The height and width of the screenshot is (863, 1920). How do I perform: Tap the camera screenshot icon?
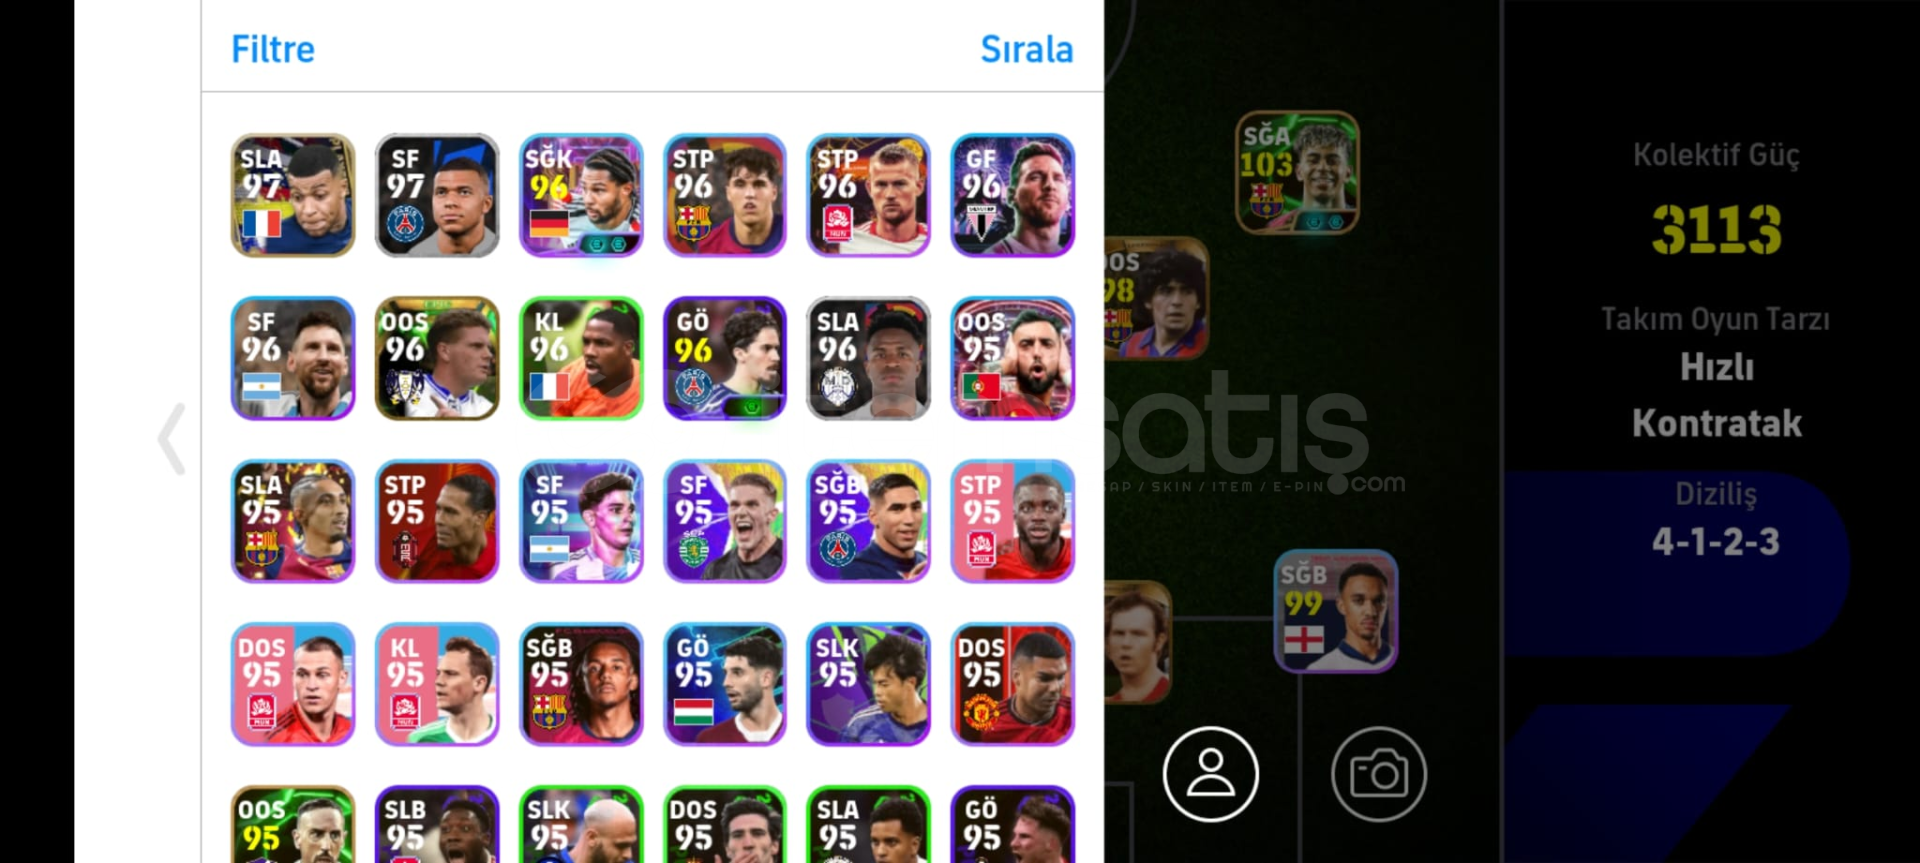[1379, 774]
